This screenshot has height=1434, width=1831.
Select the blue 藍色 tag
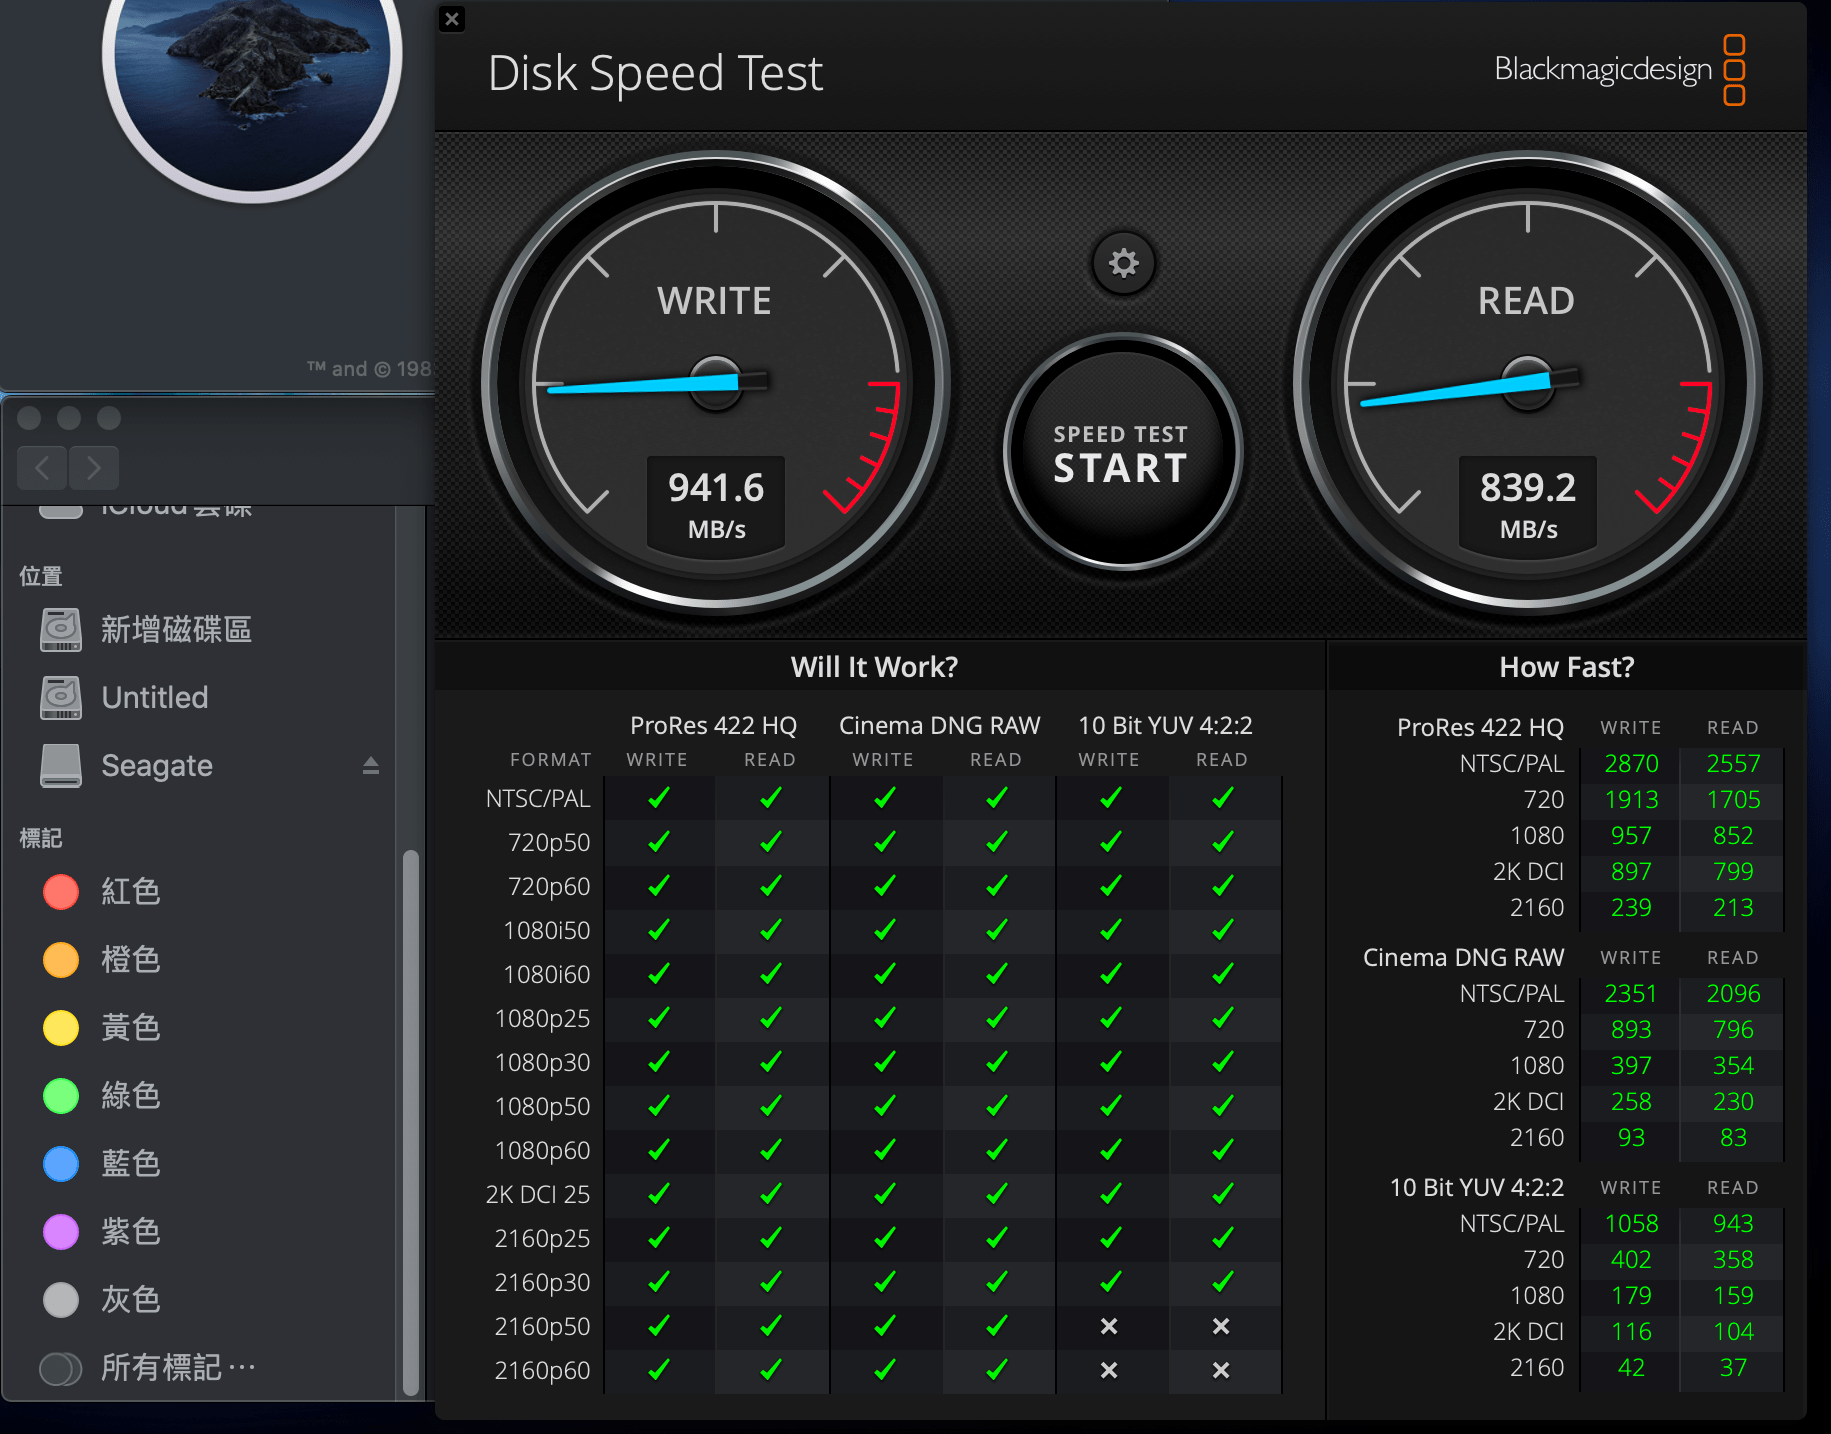(130, 1164)
